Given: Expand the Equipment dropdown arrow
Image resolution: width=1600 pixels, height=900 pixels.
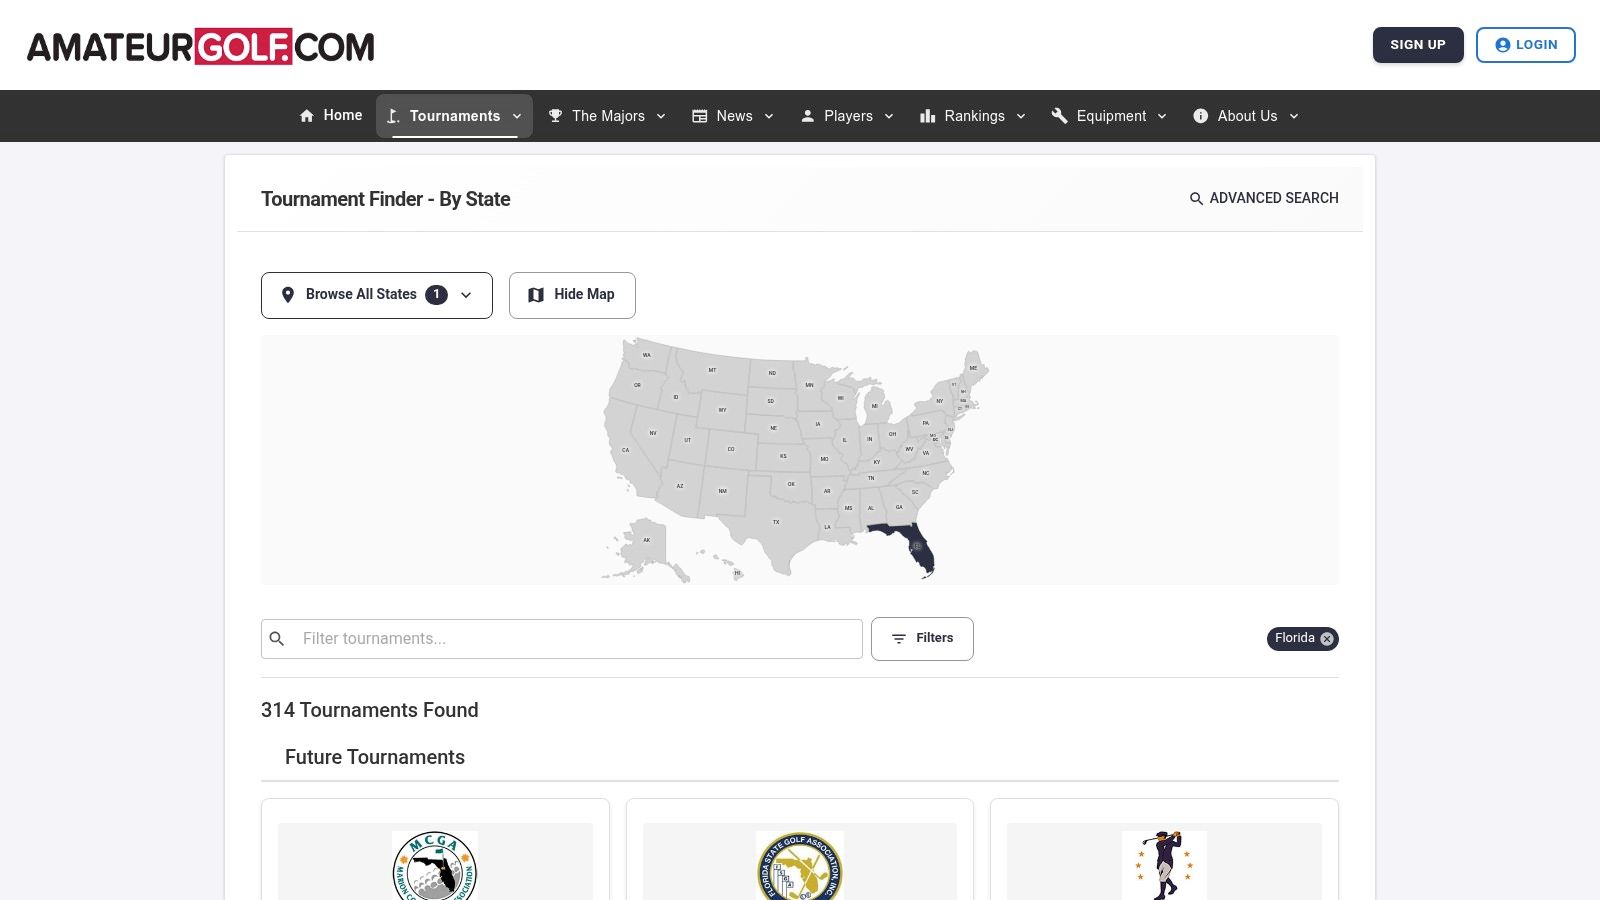Looking at the screenshot, I should pos(1162,116).
